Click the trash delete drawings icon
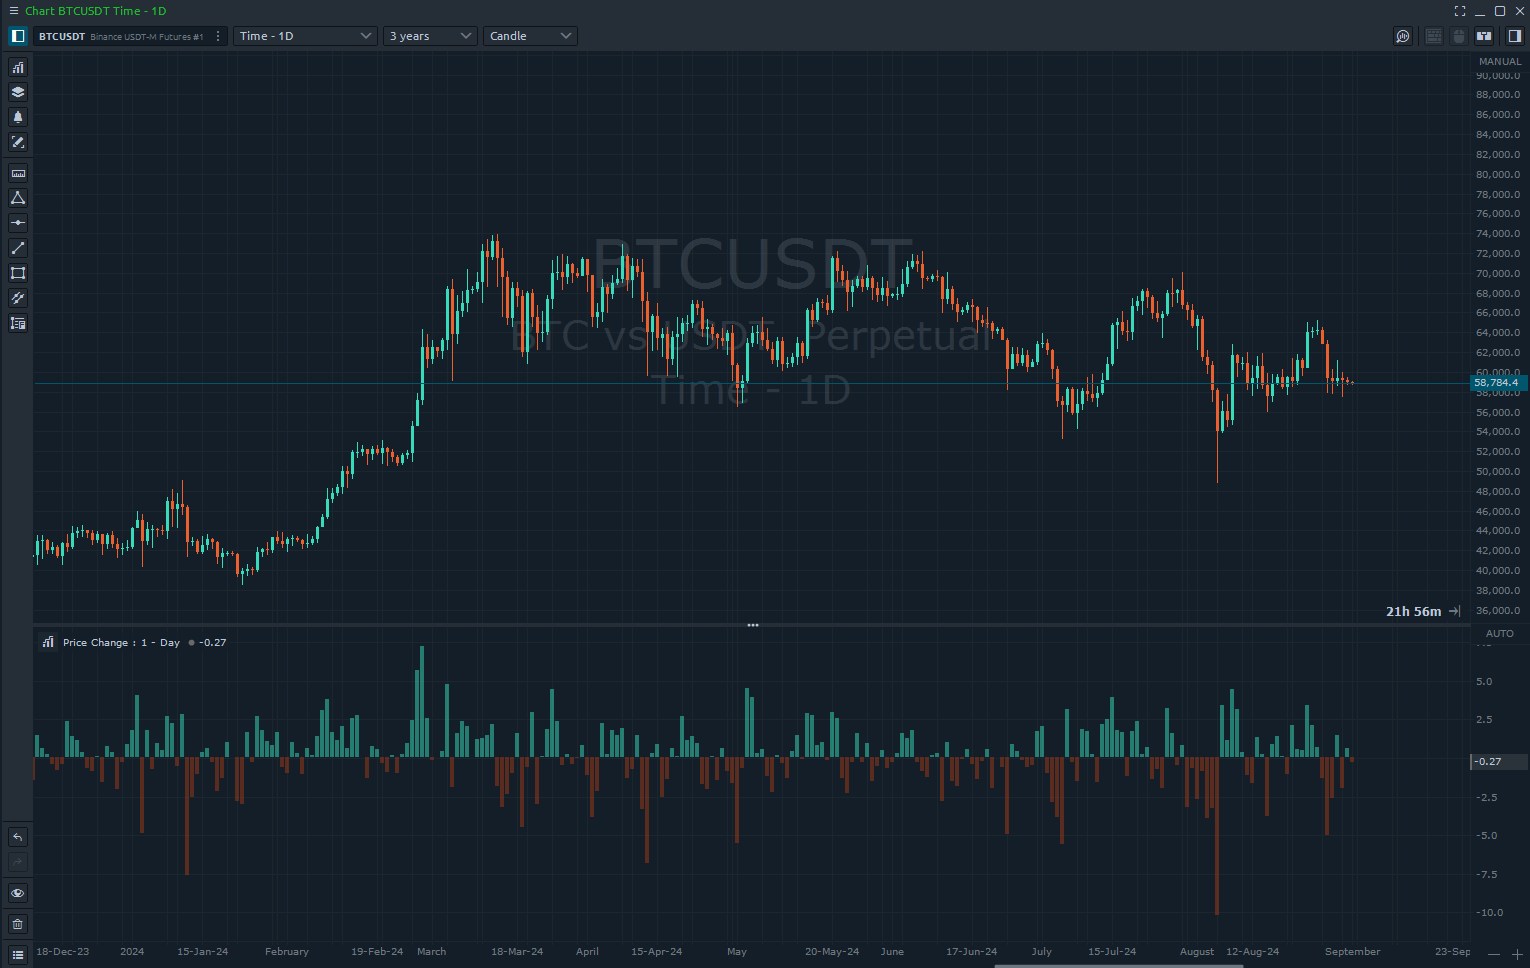 click(x=18, y=924)
